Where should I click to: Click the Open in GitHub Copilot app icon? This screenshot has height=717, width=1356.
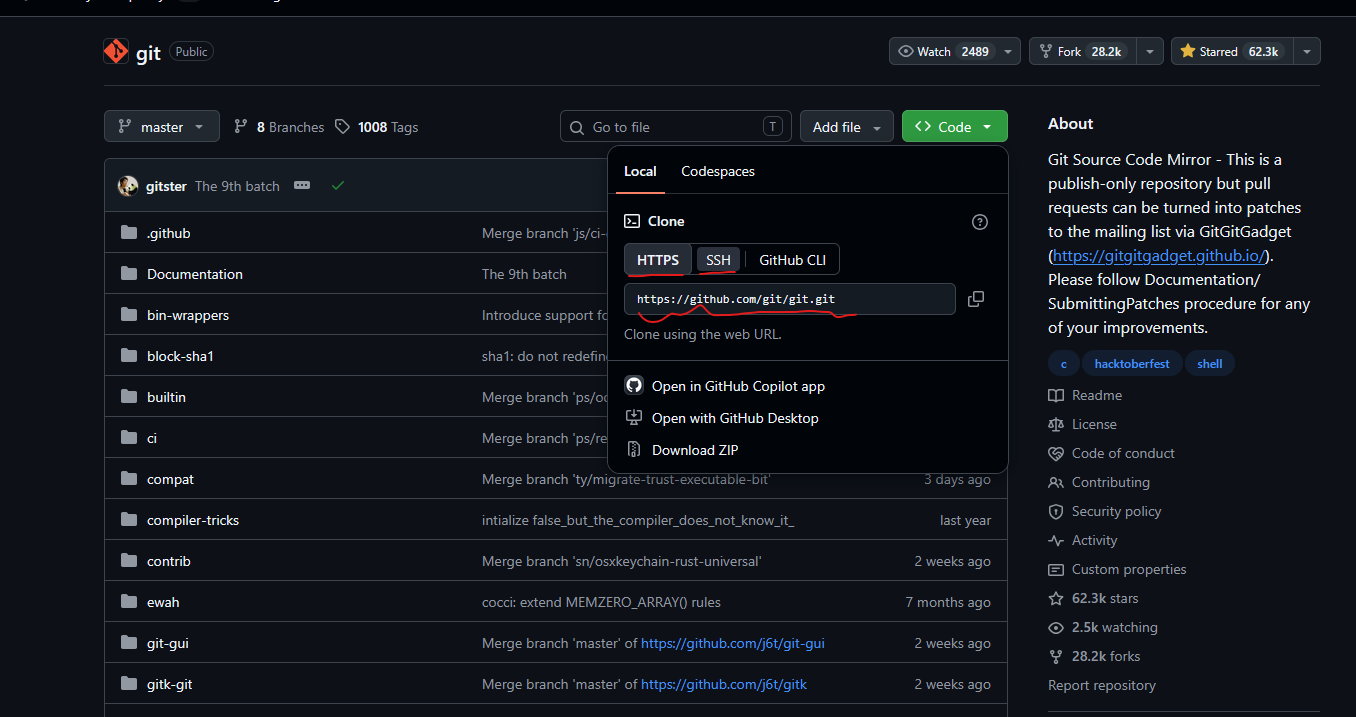(633, 386)
